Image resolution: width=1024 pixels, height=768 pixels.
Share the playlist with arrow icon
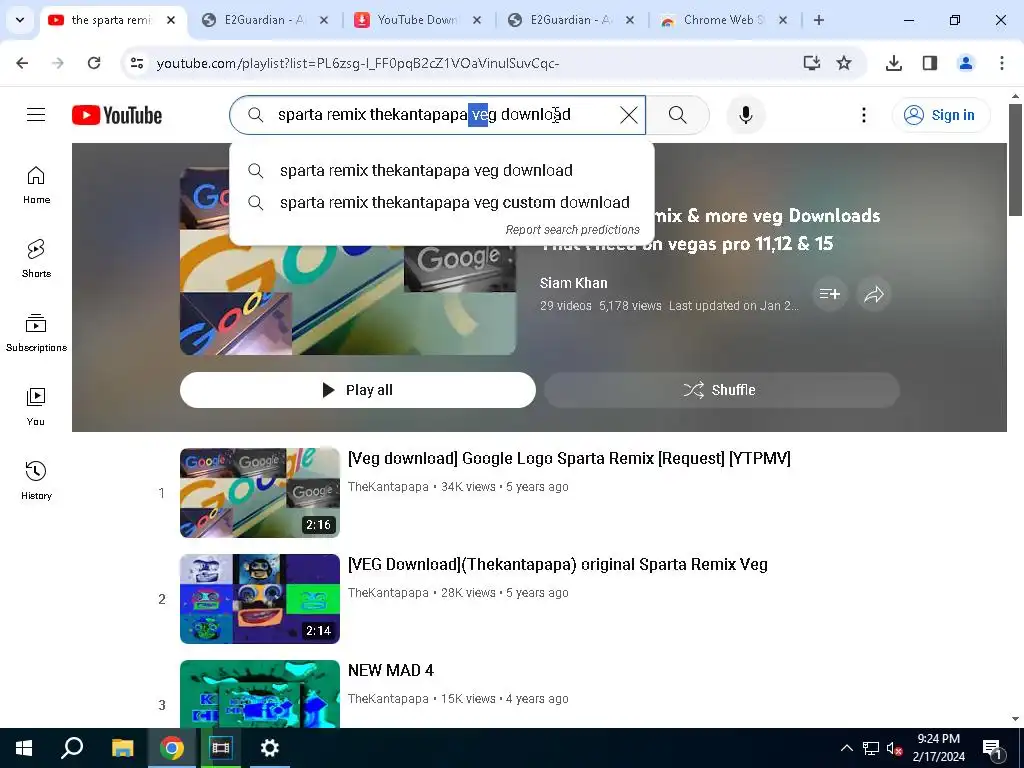(x=873, y=294)
